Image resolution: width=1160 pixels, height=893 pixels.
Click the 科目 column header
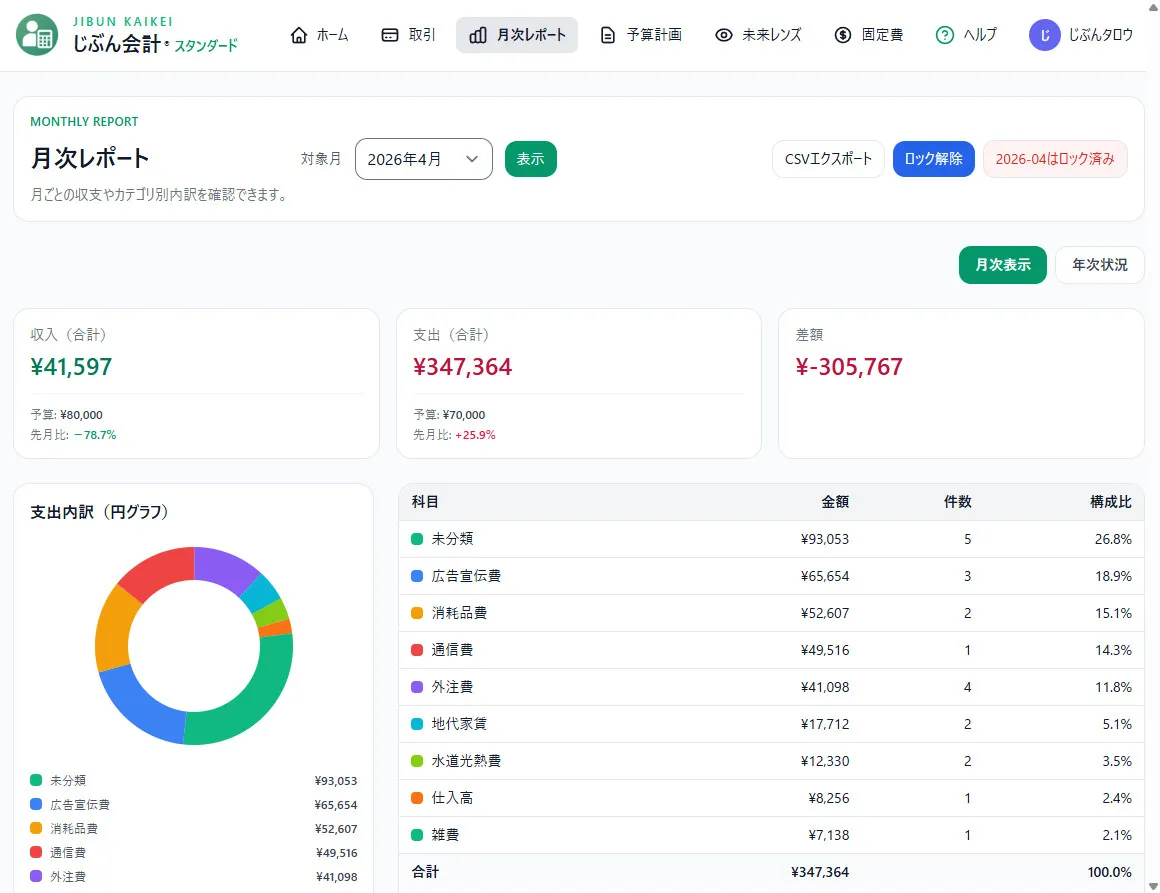[x=425, y=502]
